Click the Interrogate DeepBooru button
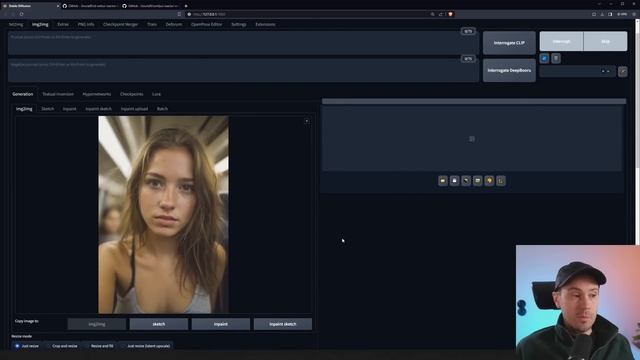 point(509,71)
